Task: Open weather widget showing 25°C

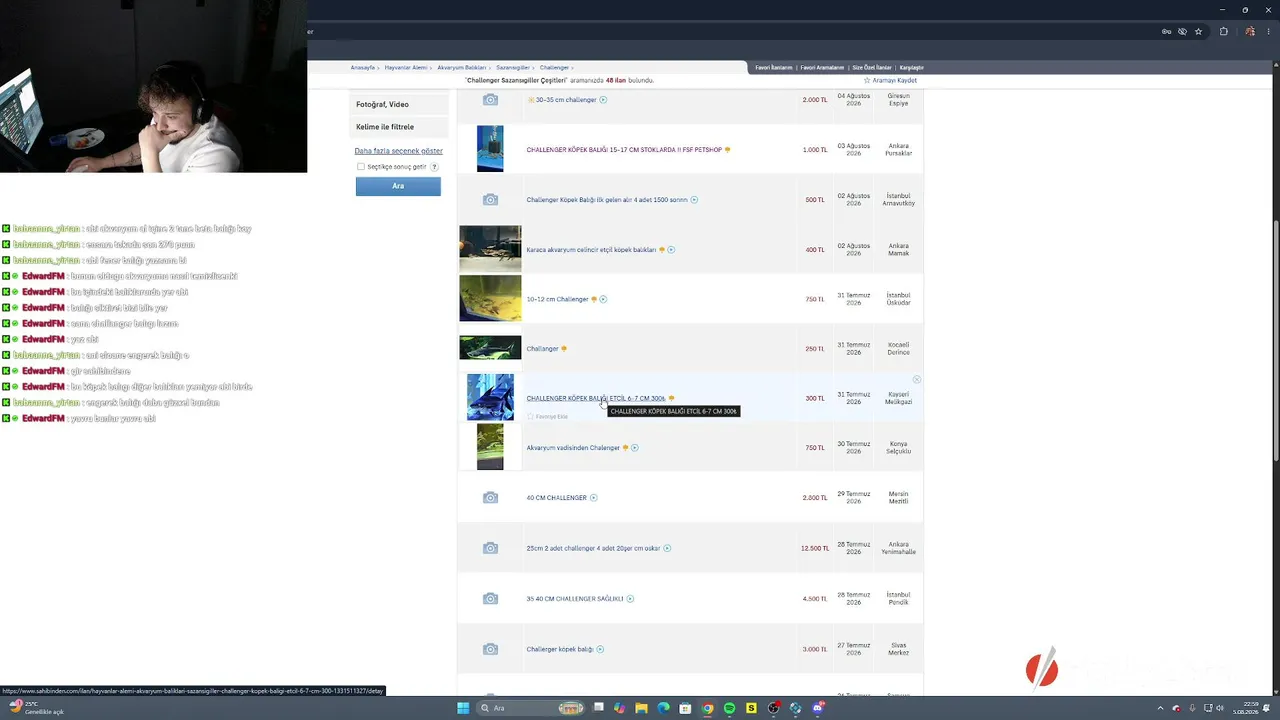Action: (37, 708)
